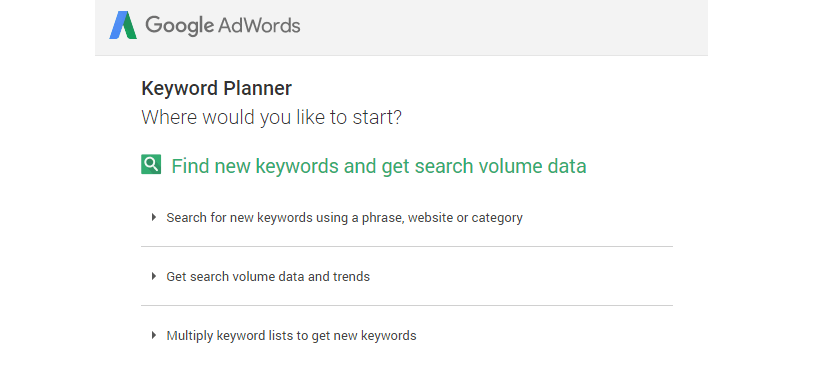The width and height of the screenshot is (823, 392).
Task: Click 'Where would you like to start?' text
Action: point(271,117)
